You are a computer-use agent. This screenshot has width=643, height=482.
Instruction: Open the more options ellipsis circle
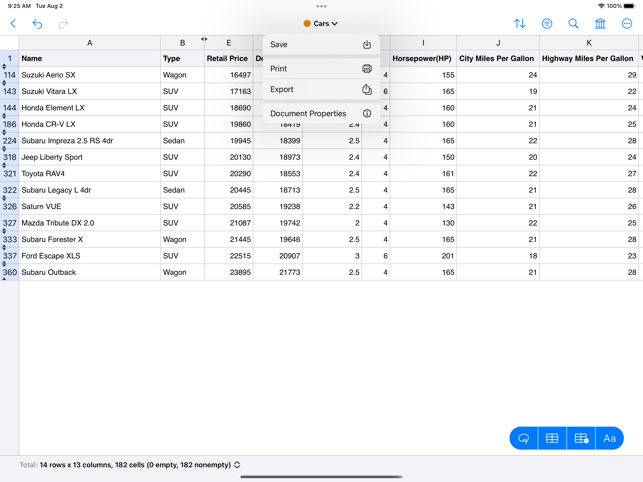click(x=627, y=23)
